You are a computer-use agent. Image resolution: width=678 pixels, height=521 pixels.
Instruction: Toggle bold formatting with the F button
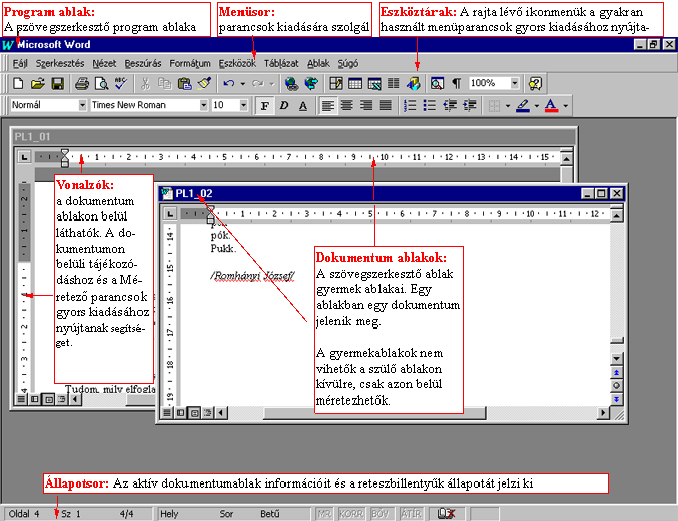tap(265, 105)
